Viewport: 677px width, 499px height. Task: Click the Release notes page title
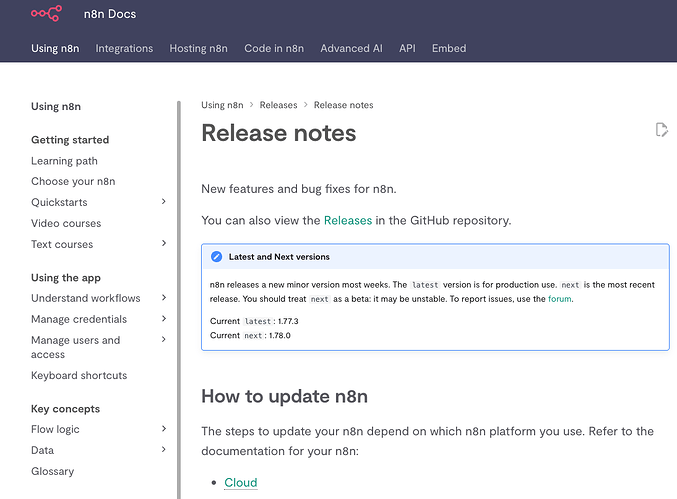(x=278, y=133)
